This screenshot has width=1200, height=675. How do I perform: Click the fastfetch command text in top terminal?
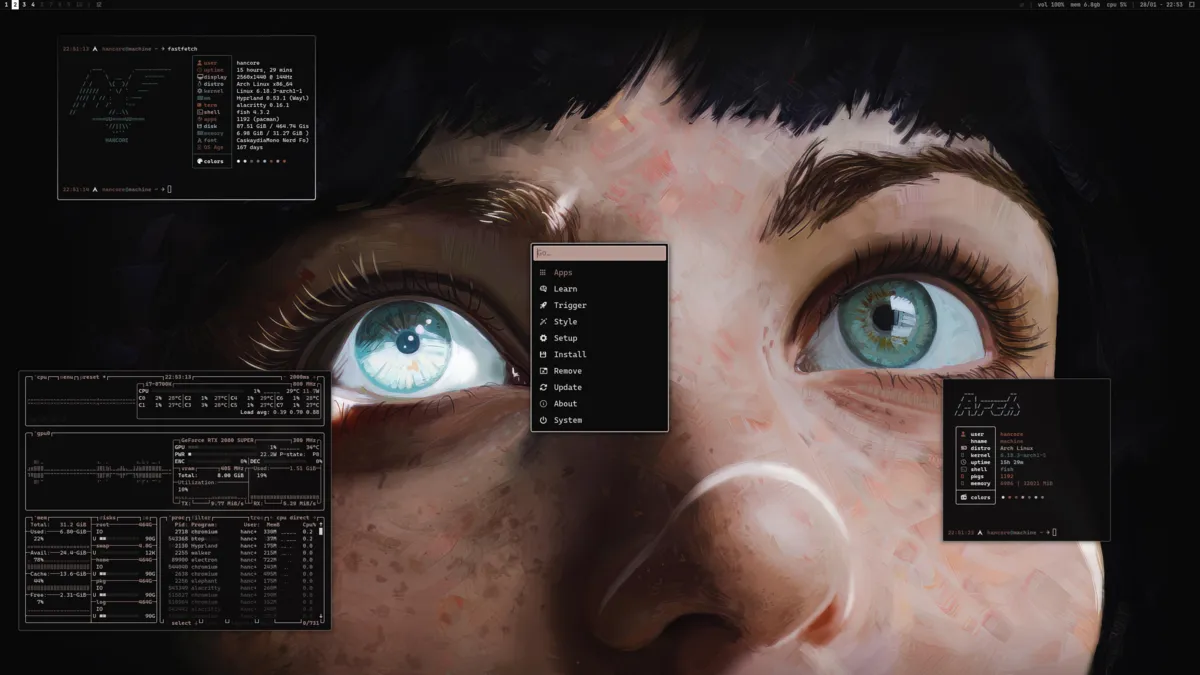click(x=183, y=48)
